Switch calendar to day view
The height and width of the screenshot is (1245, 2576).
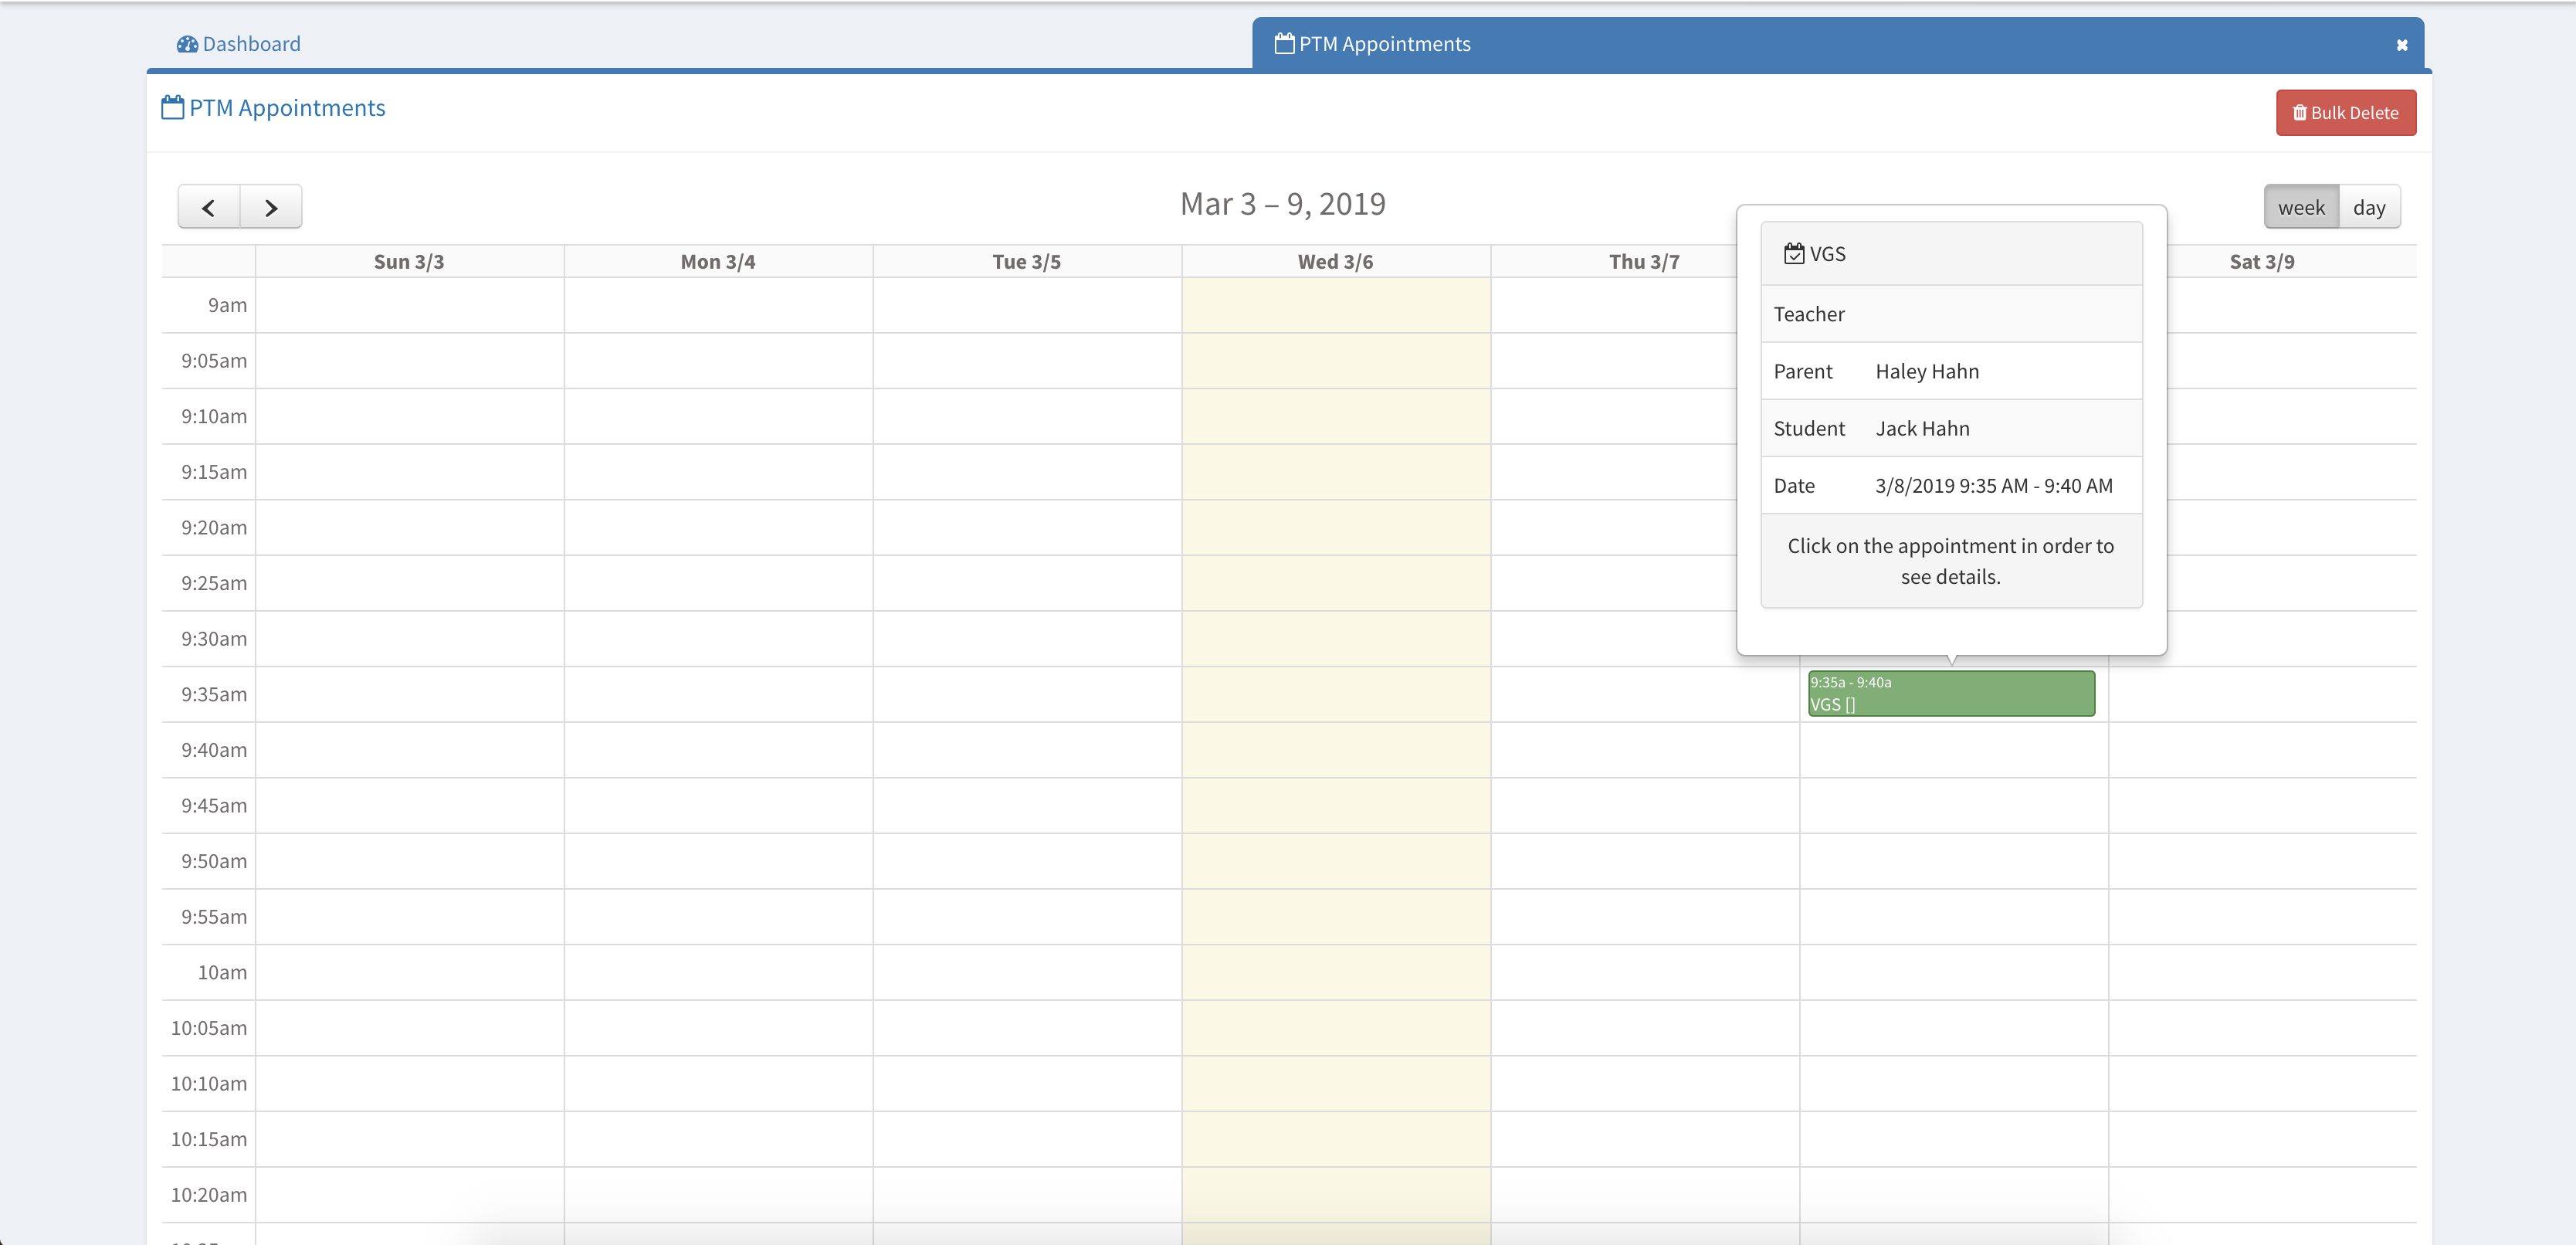pos(2368,207)
